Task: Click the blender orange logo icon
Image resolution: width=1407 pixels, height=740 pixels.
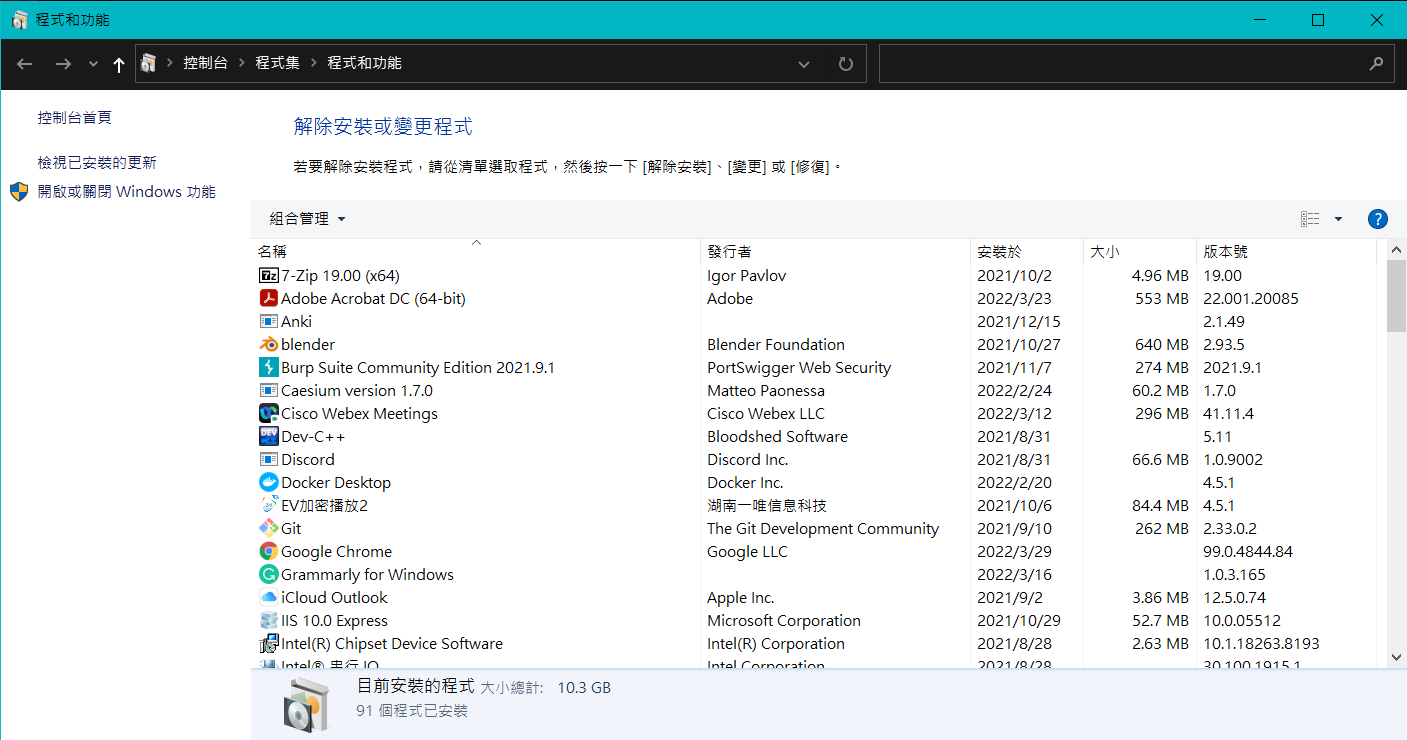Action: click(x=268, y=344)
